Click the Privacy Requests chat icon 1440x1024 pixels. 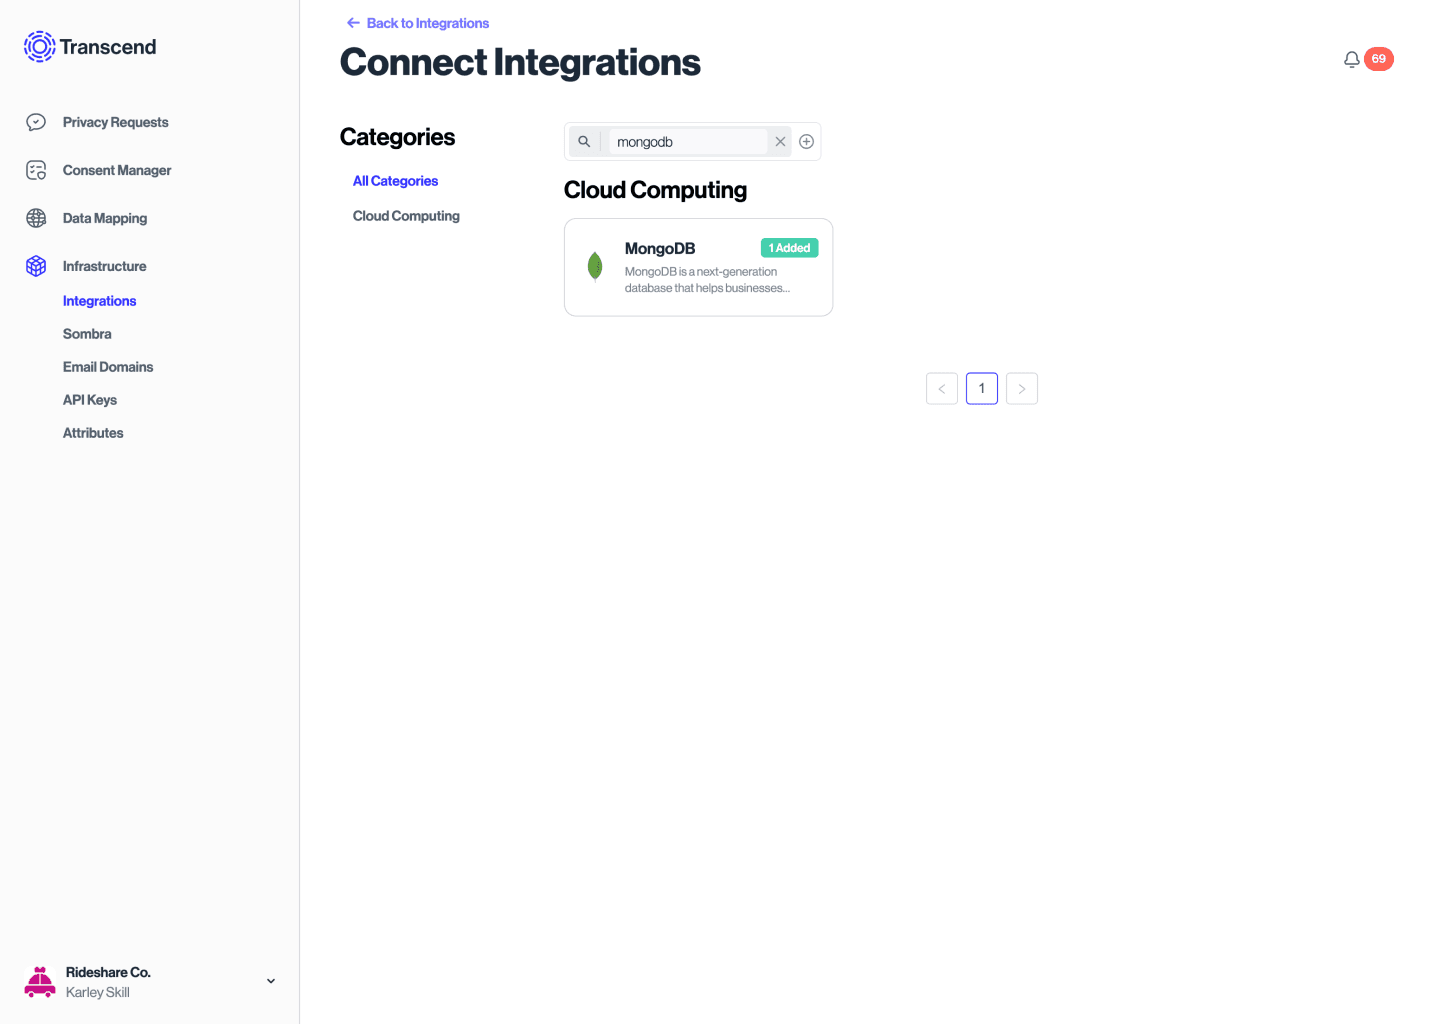click(x=36, y=122)
